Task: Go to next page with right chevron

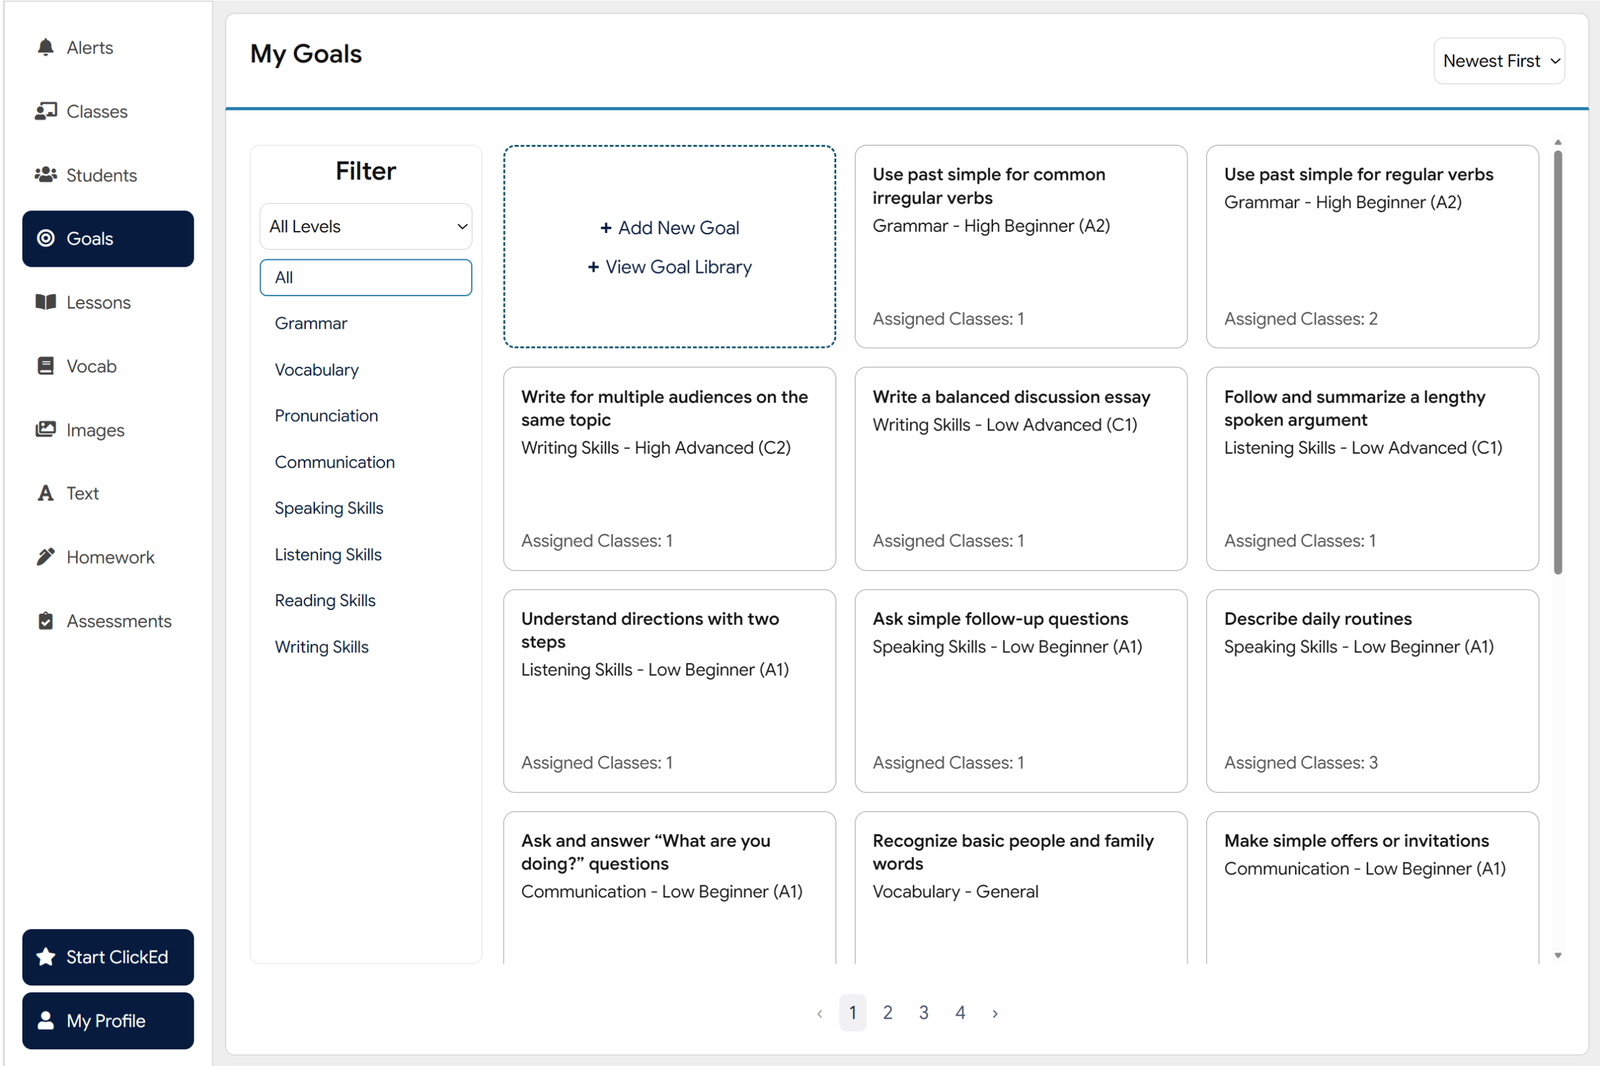Action: 995,1013
